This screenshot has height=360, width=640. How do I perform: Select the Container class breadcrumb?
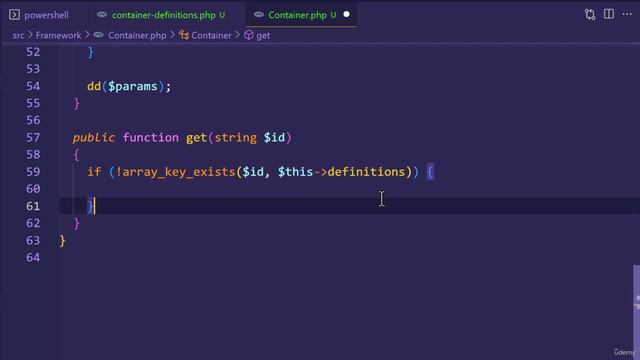211,36
